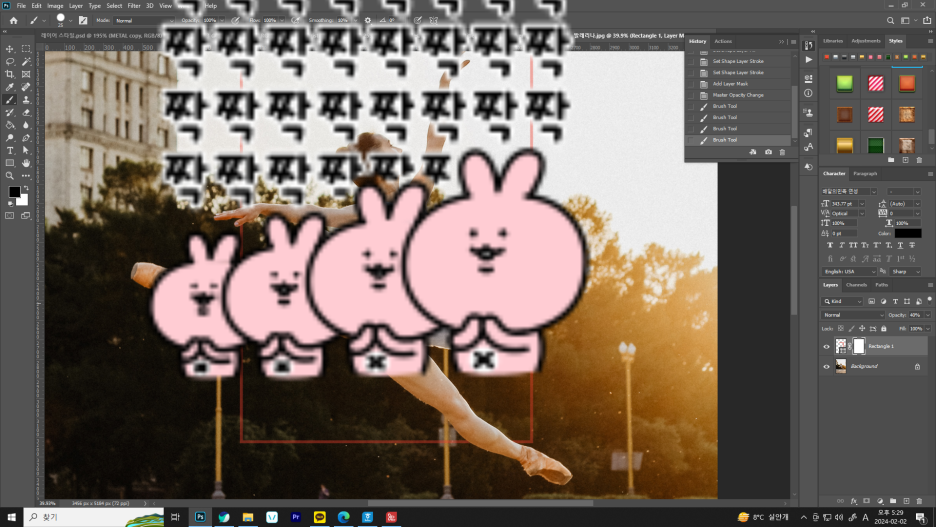Delete layer with trash icon

pyautogui.click(x=919, y=501)
